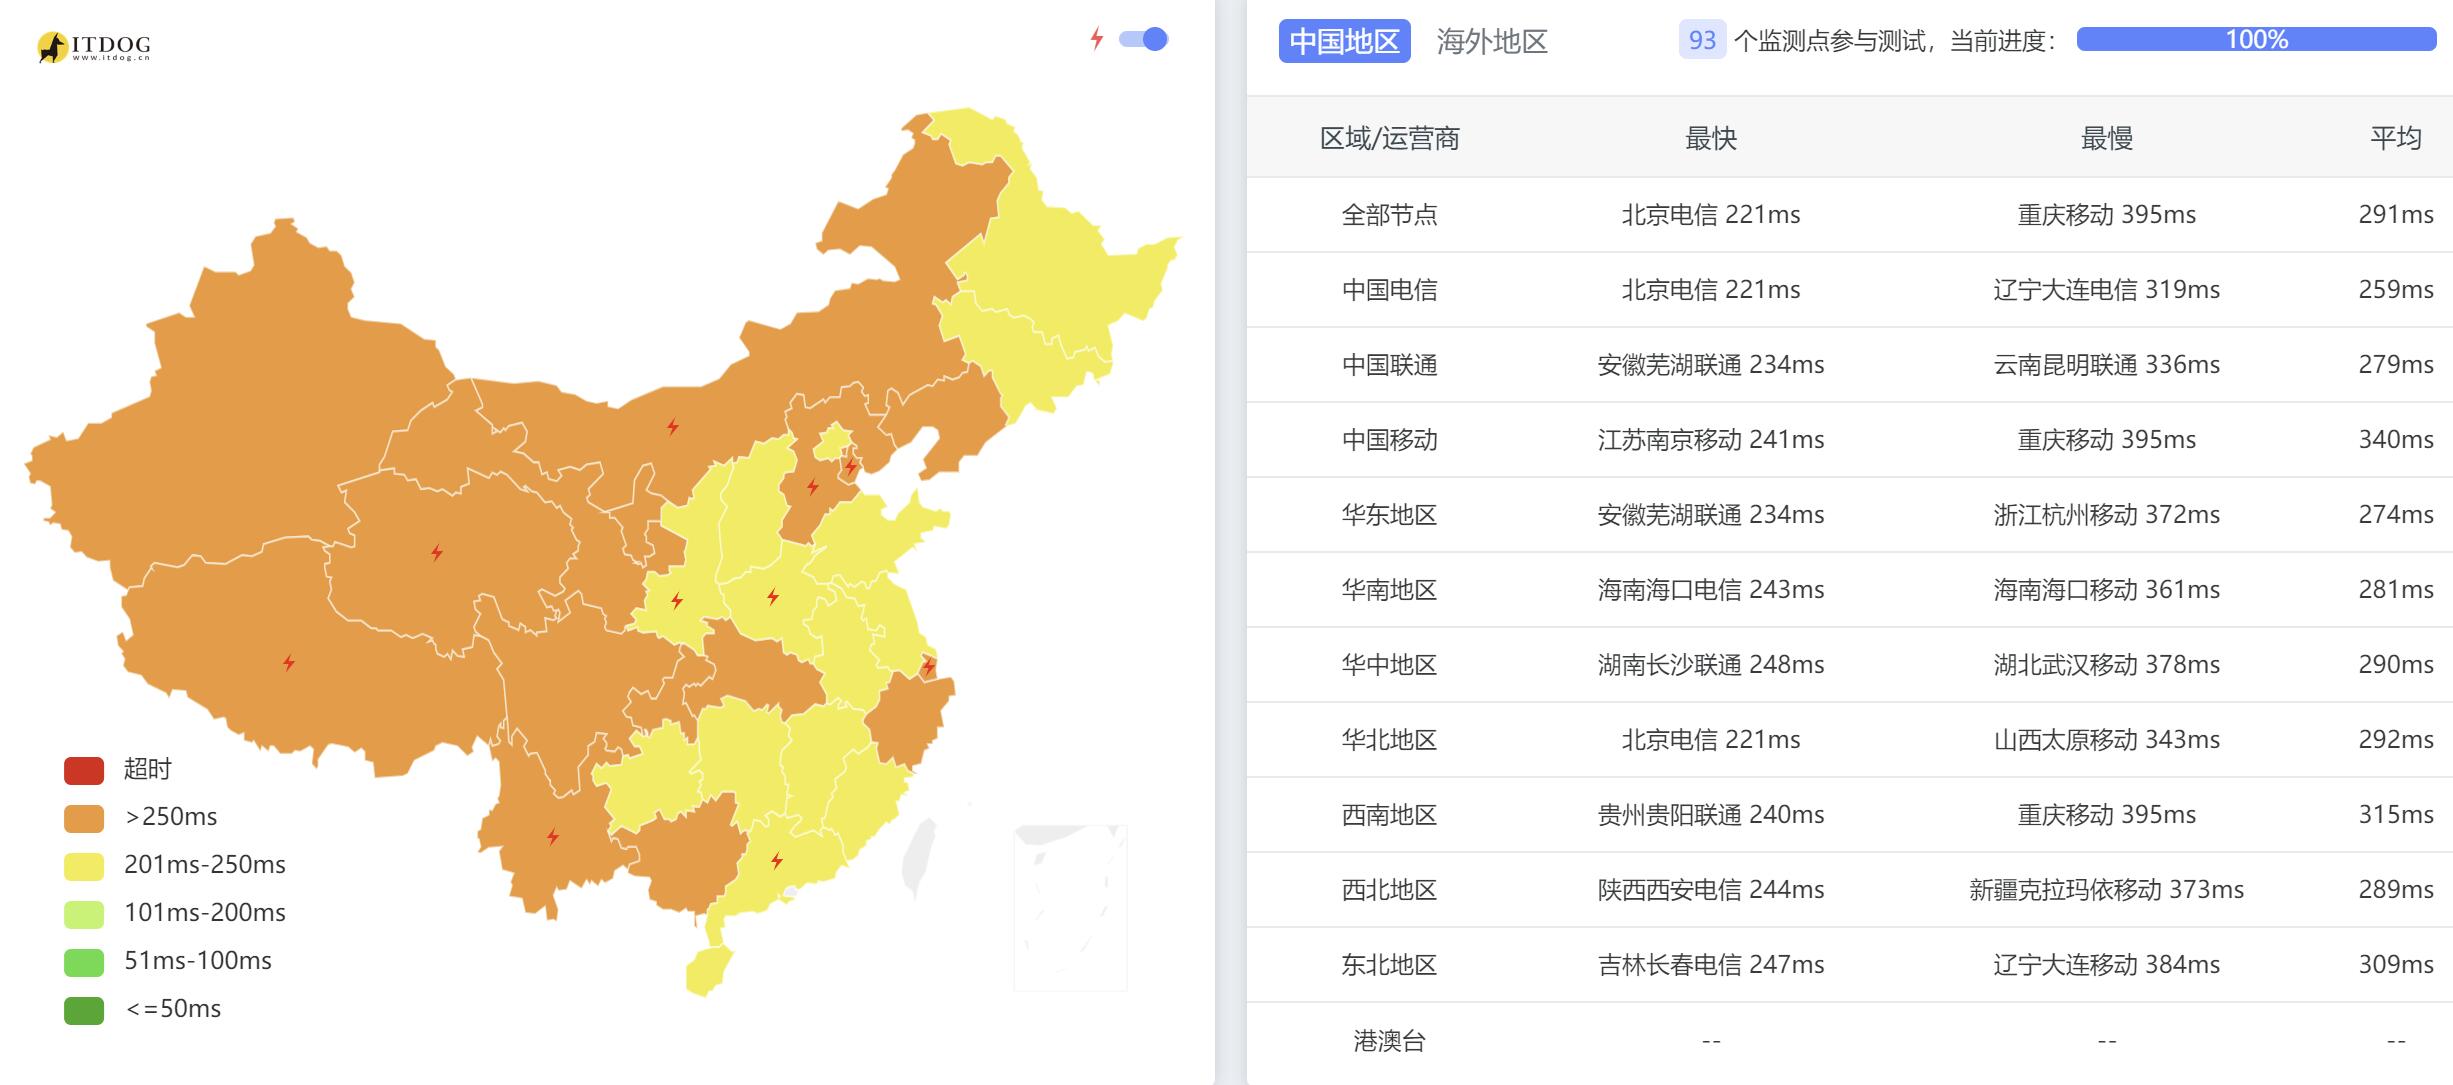Click the 291ms average for 全部节点
This screenshot has width=2453, height=1085.
pos(2396,214)
